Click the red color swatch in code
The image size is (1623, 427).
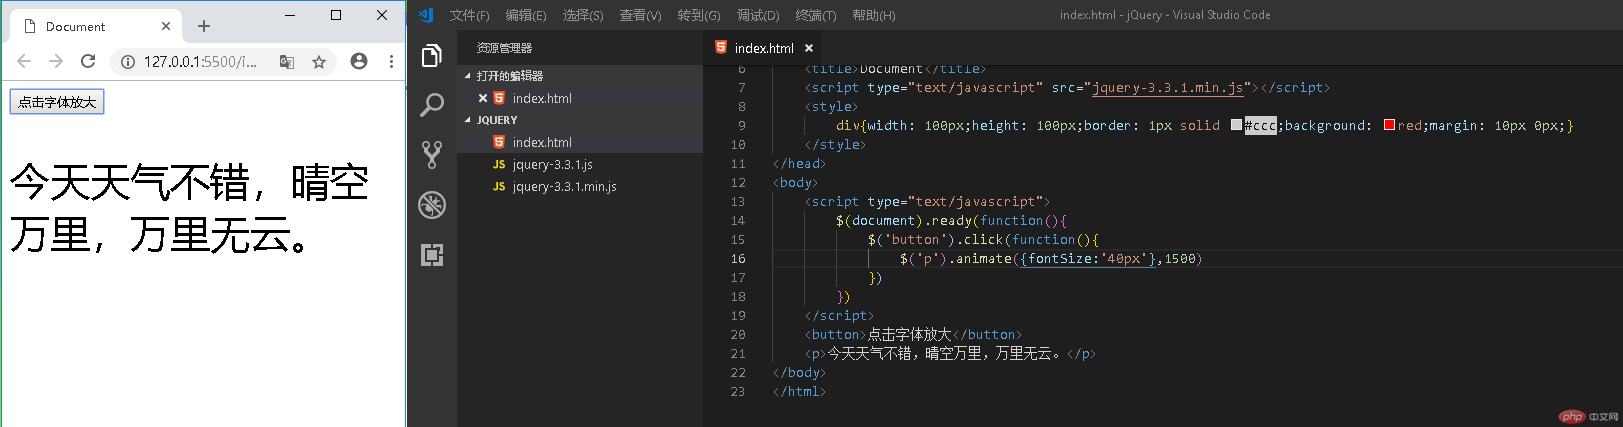[x=1389, y=125]
